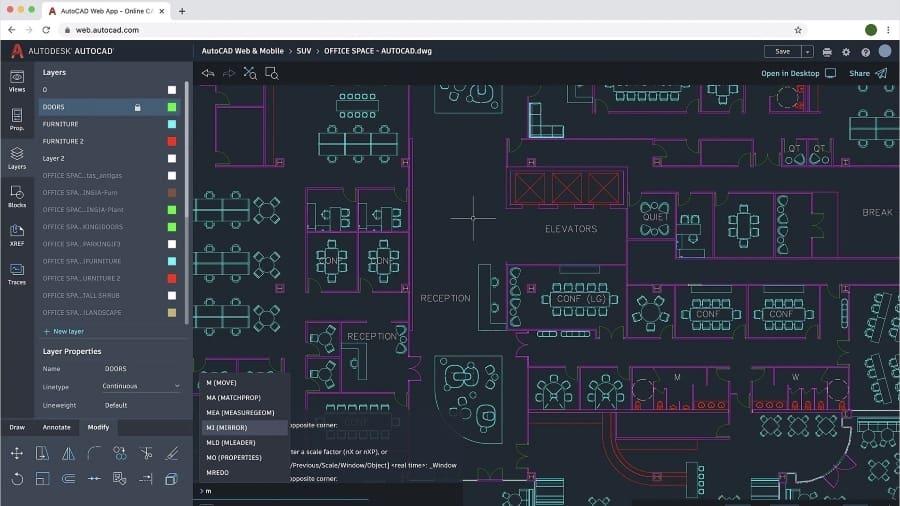Click the Print icon in header
The image size is (900, 506).
click(x=827, y=52)
